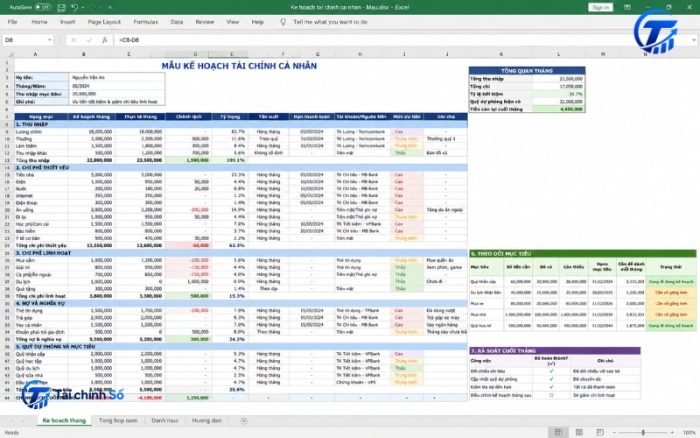Click the Tiền còn lại cuối tháng value cell
Image resolution: width=700 pixels, height=438 pixels.
coord(558,109)
